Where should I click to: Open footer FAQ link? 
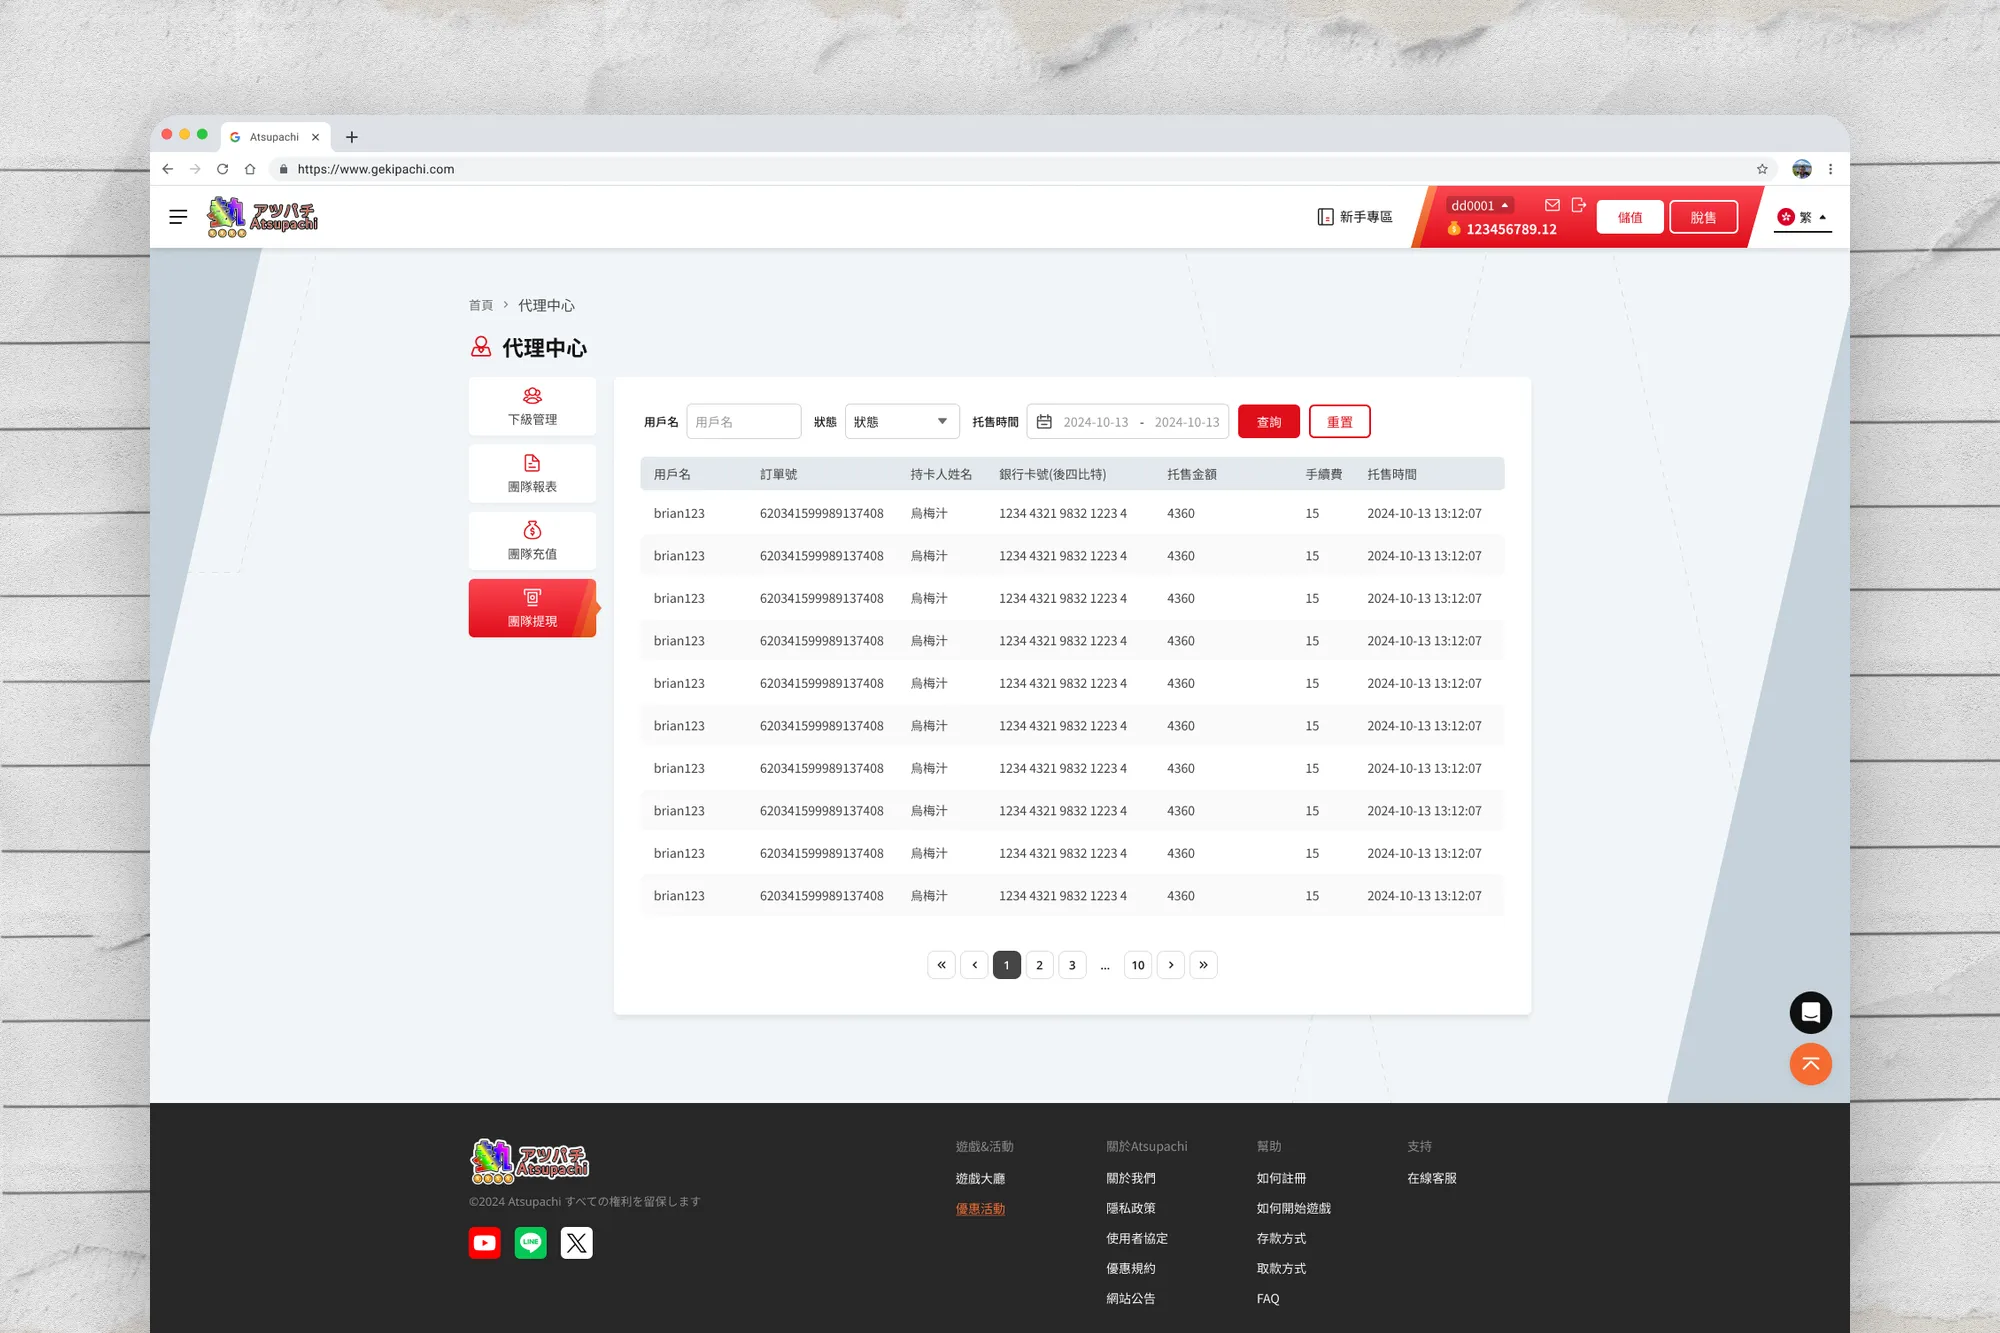coord(1268,1298)
